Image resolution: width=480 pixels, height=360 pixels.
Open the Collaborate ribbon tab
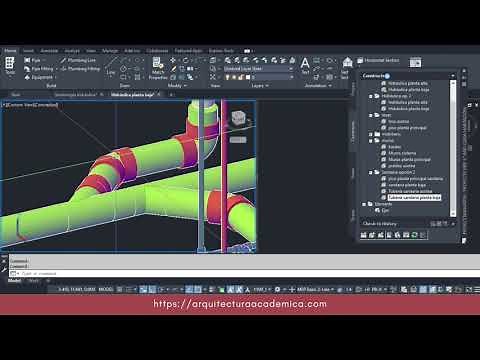pyautogui.click(x=157, y=51)
